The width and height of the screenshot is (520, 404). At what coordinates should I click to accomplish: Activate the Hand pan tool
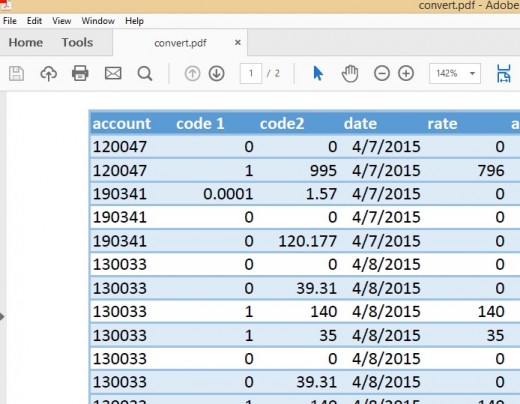click(x=350, y=73)
